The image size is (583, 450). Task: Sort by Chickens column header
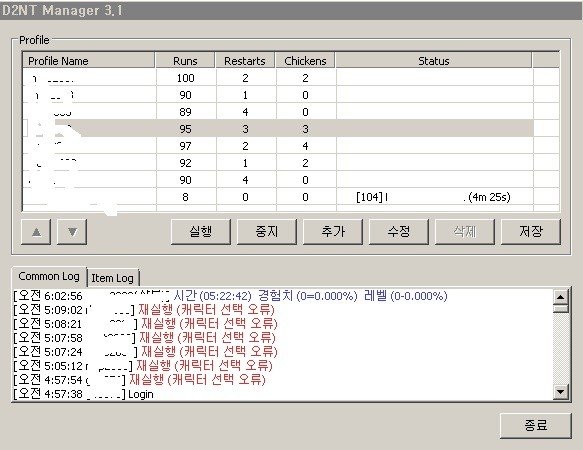point(305,60)
